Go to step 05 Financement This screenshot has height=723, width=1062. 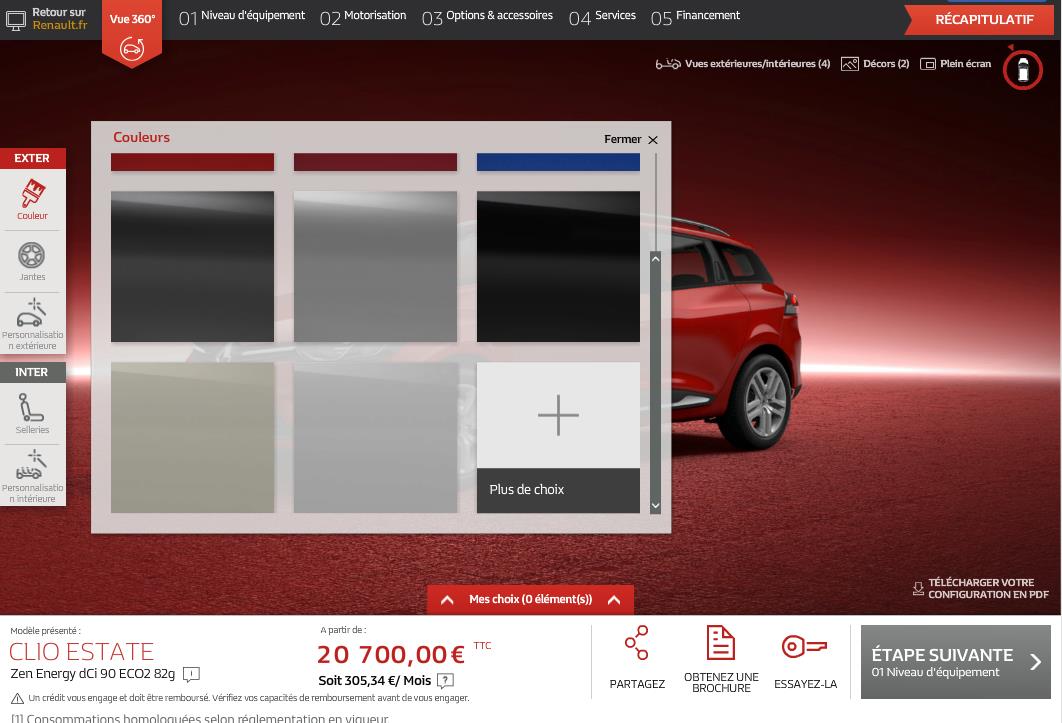[x=695, y=17]
